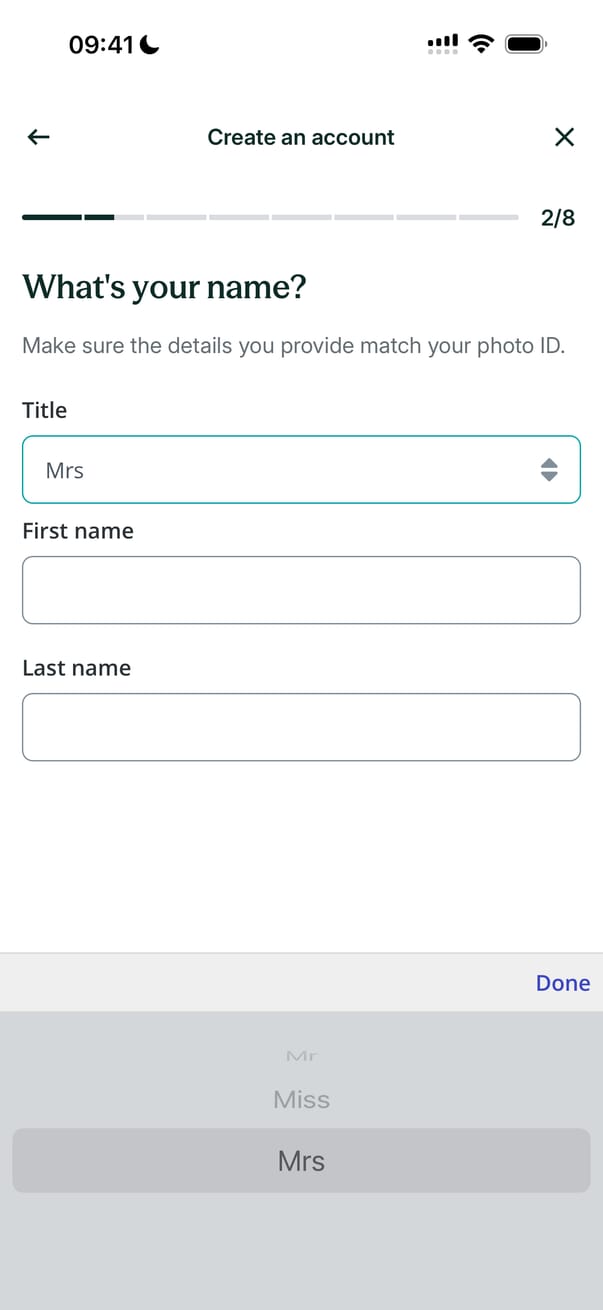This screenshot has width=603, height=1310.
Task: Tap the 2/8 step counter
Action: [558, 217]
